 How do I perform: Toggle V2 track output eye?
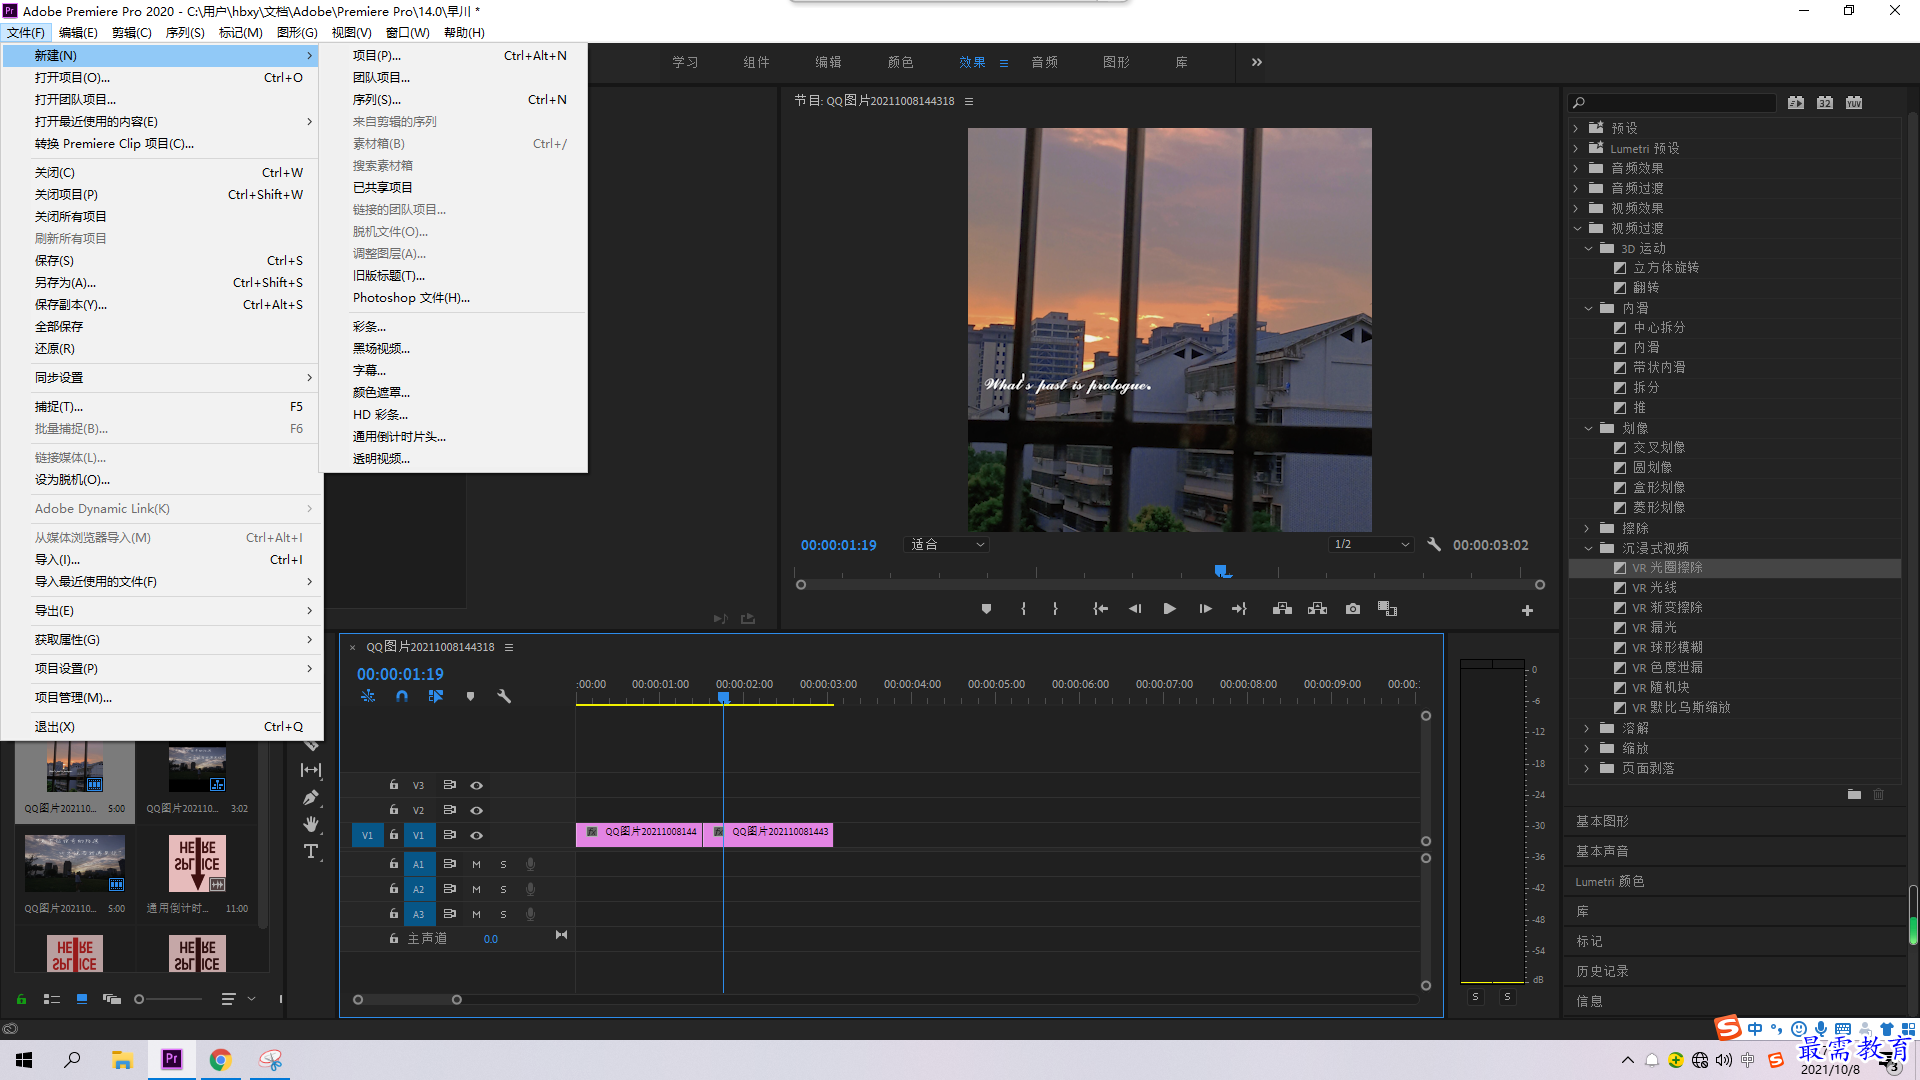(477, 811)
